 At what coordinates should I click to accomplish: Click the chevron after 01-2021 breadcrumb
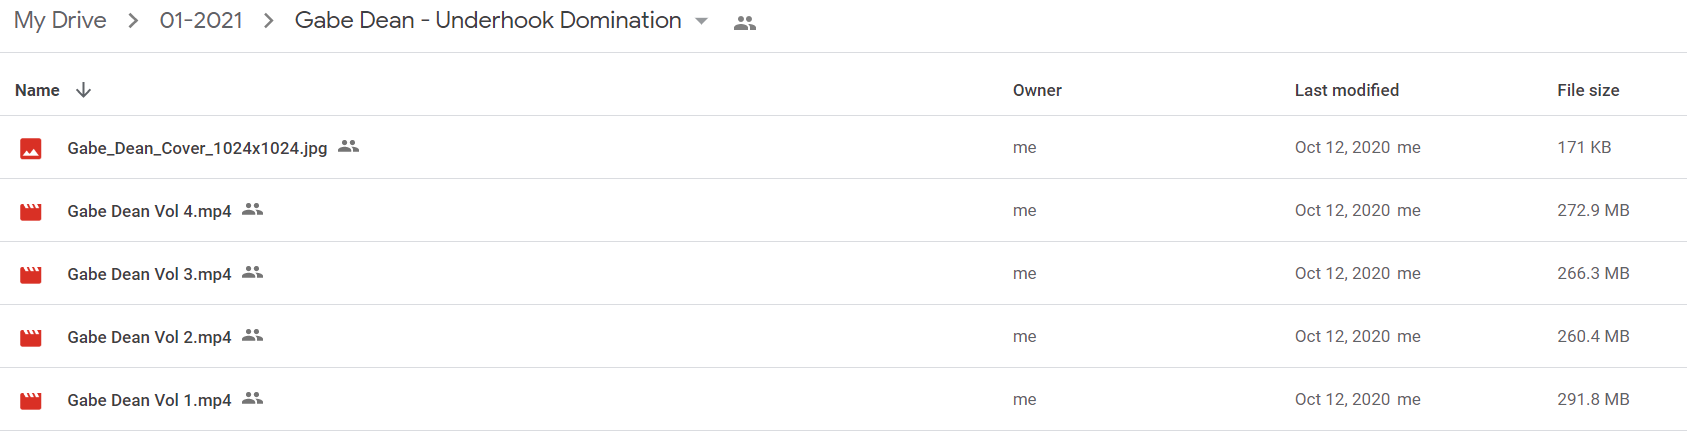coord(268,21)
